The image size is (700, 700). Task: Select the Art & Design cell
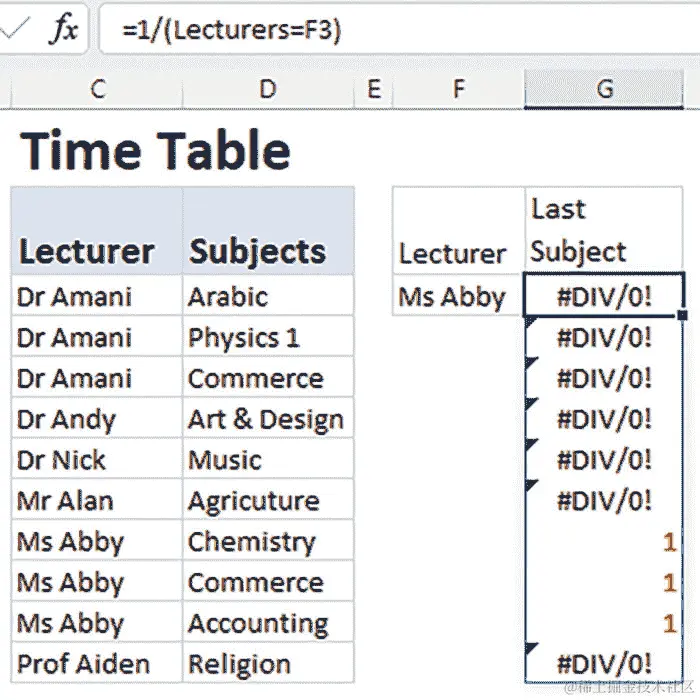266,419
